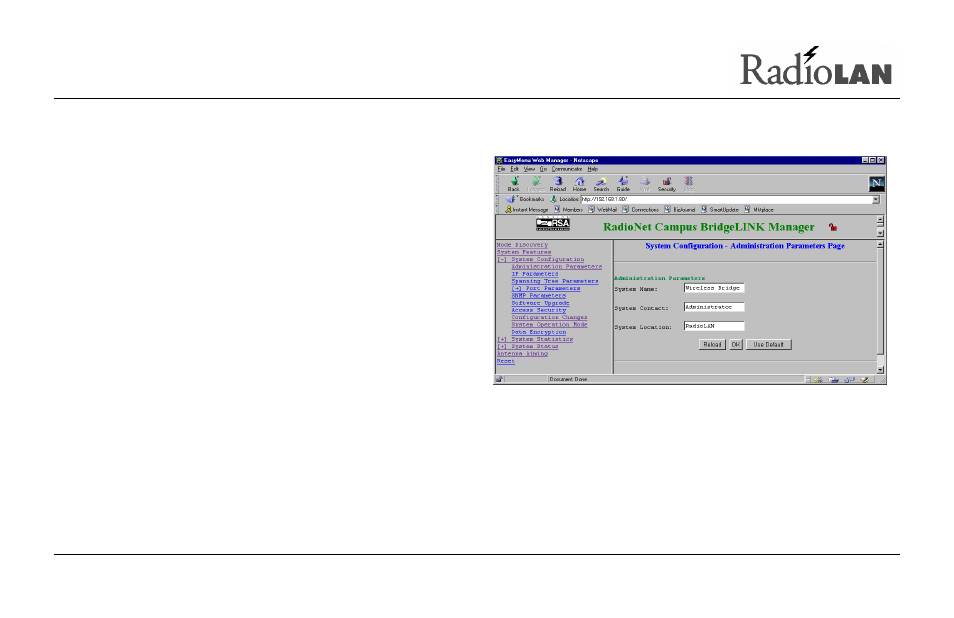Click the Netscape N logo
The height and width of the screenshot is (618, 954).
876,183
